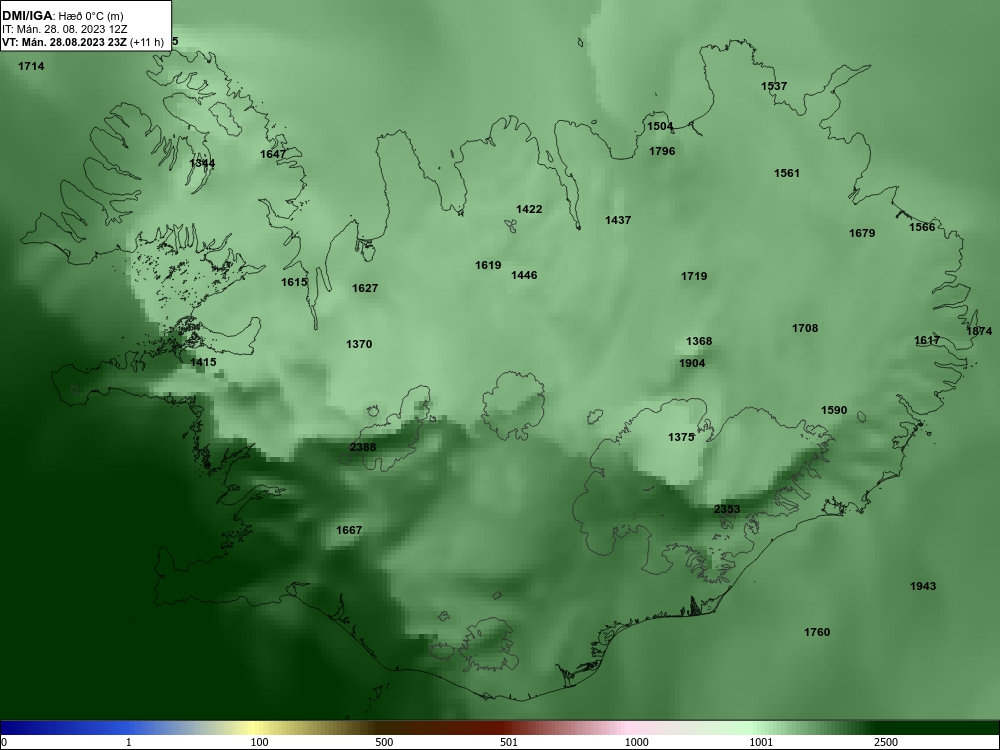This screenshot has height=750, width=1000.
Task: Click the 1874 value at the eastern edge
Action: (980, 331)
